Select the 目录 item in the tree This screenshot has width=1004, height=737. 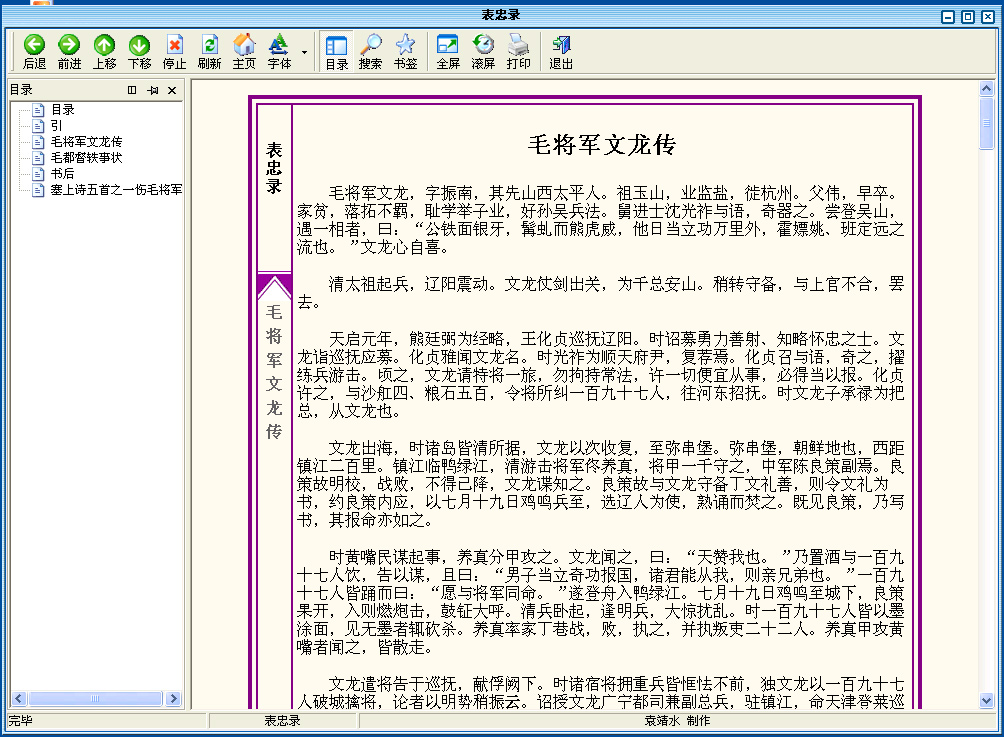(63, 109)
